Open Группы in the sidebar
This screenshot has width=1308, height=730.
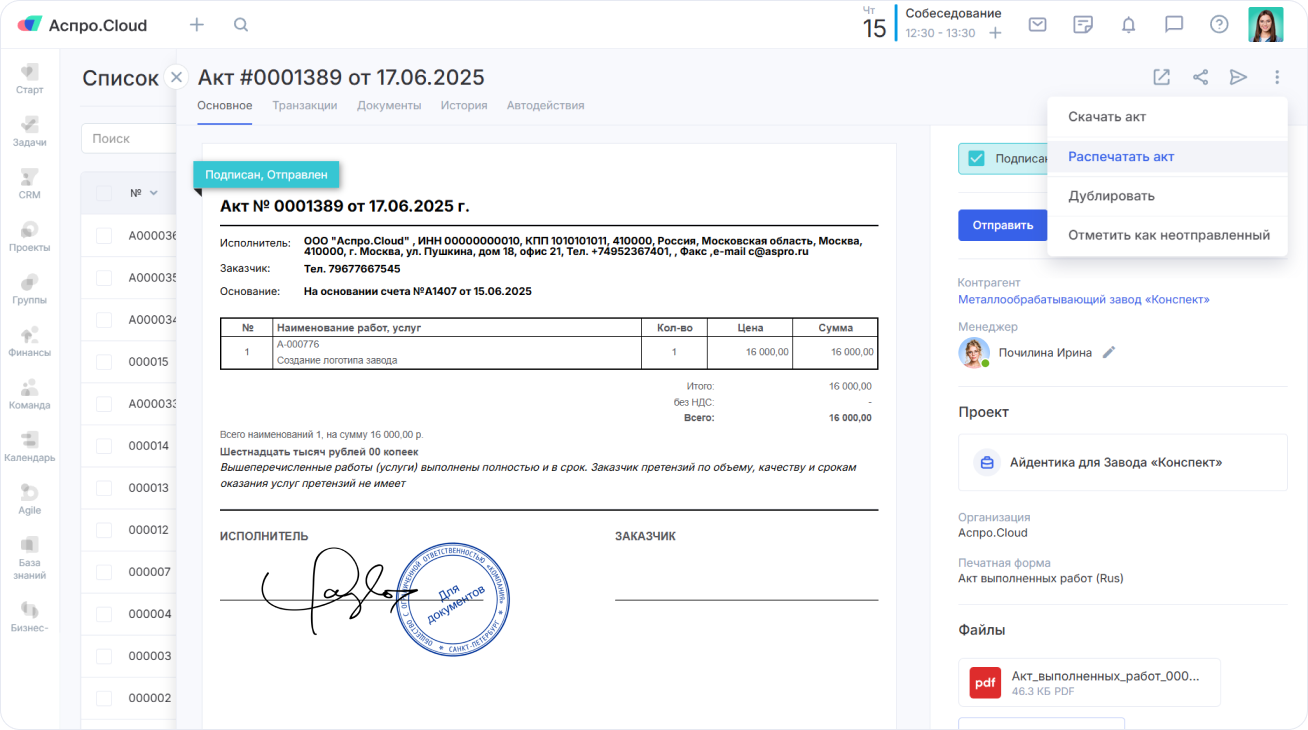(x=29, y=289)
